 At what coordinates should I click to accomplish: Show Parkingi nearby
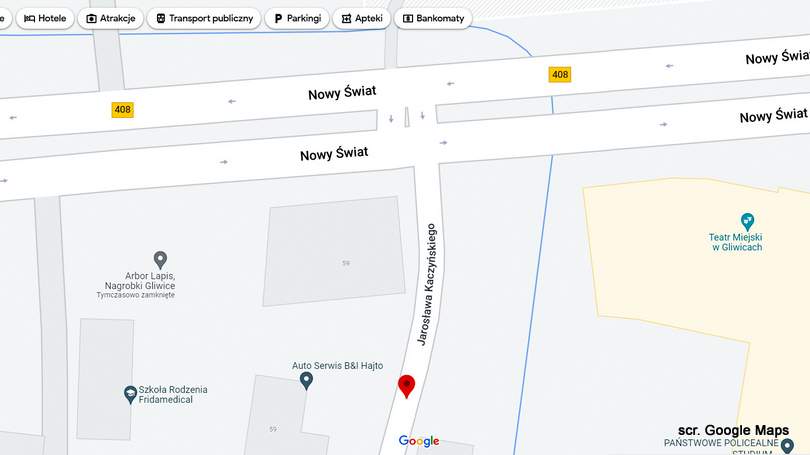tap(297, 18)
